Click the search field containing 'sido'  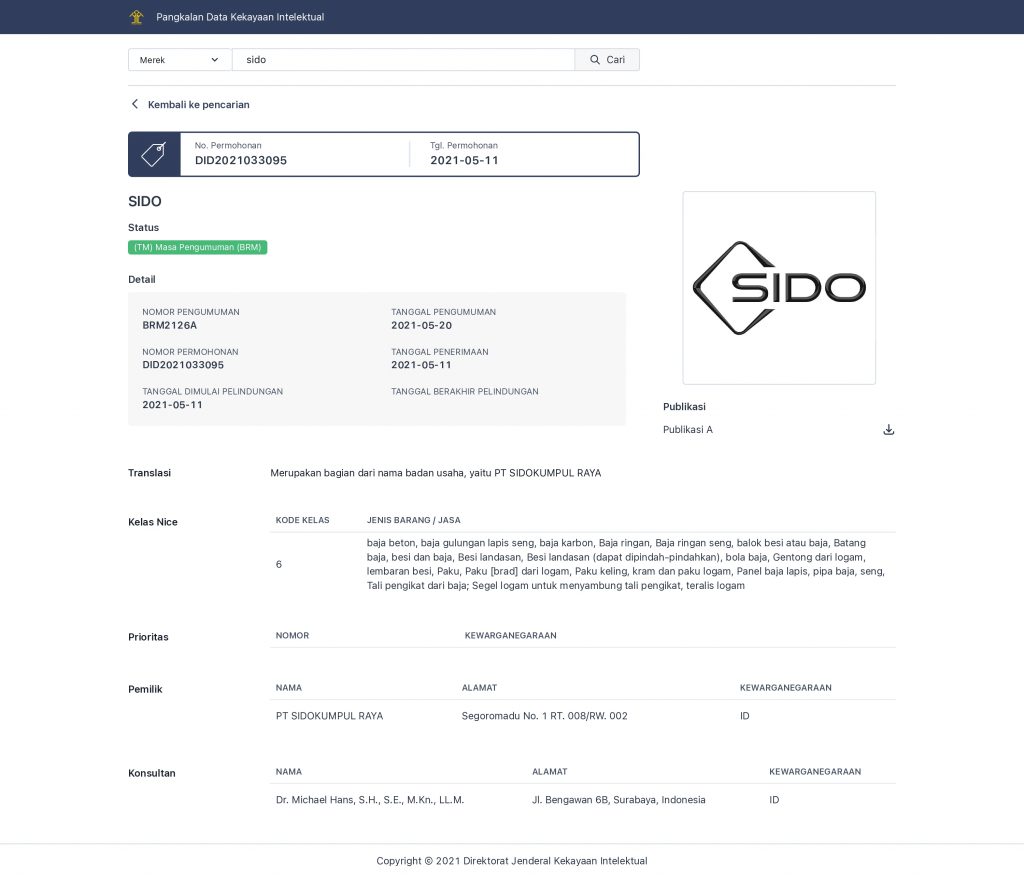pos(403,60)
